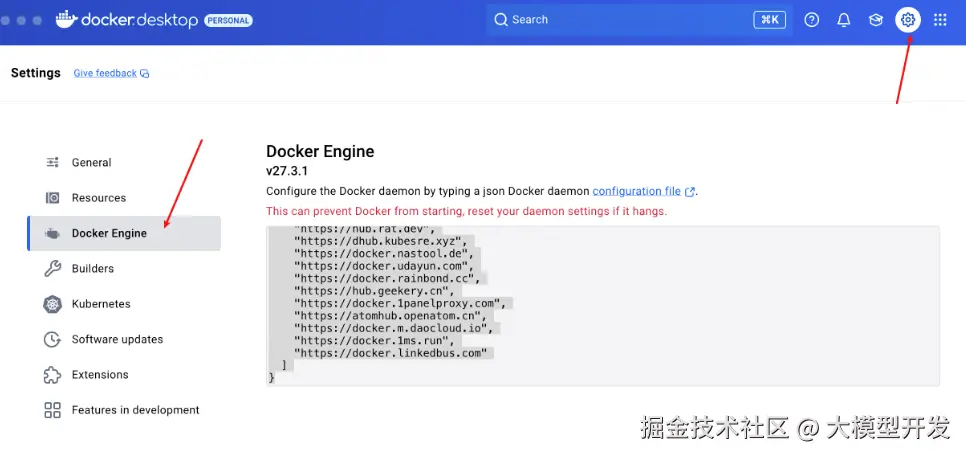Go to Builders settings
The width and height of the screenshot is (966, 457).
point(124,269)
